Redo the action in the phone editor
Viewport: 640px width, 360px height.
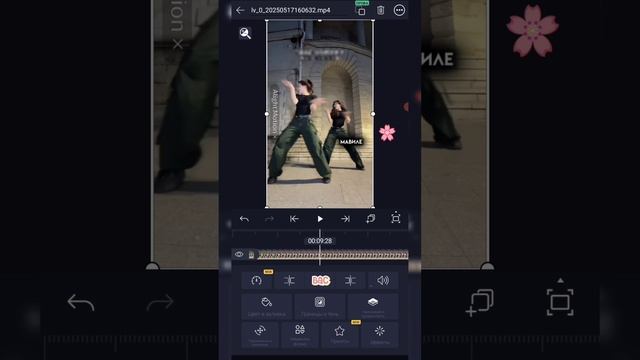click(269, 219)
